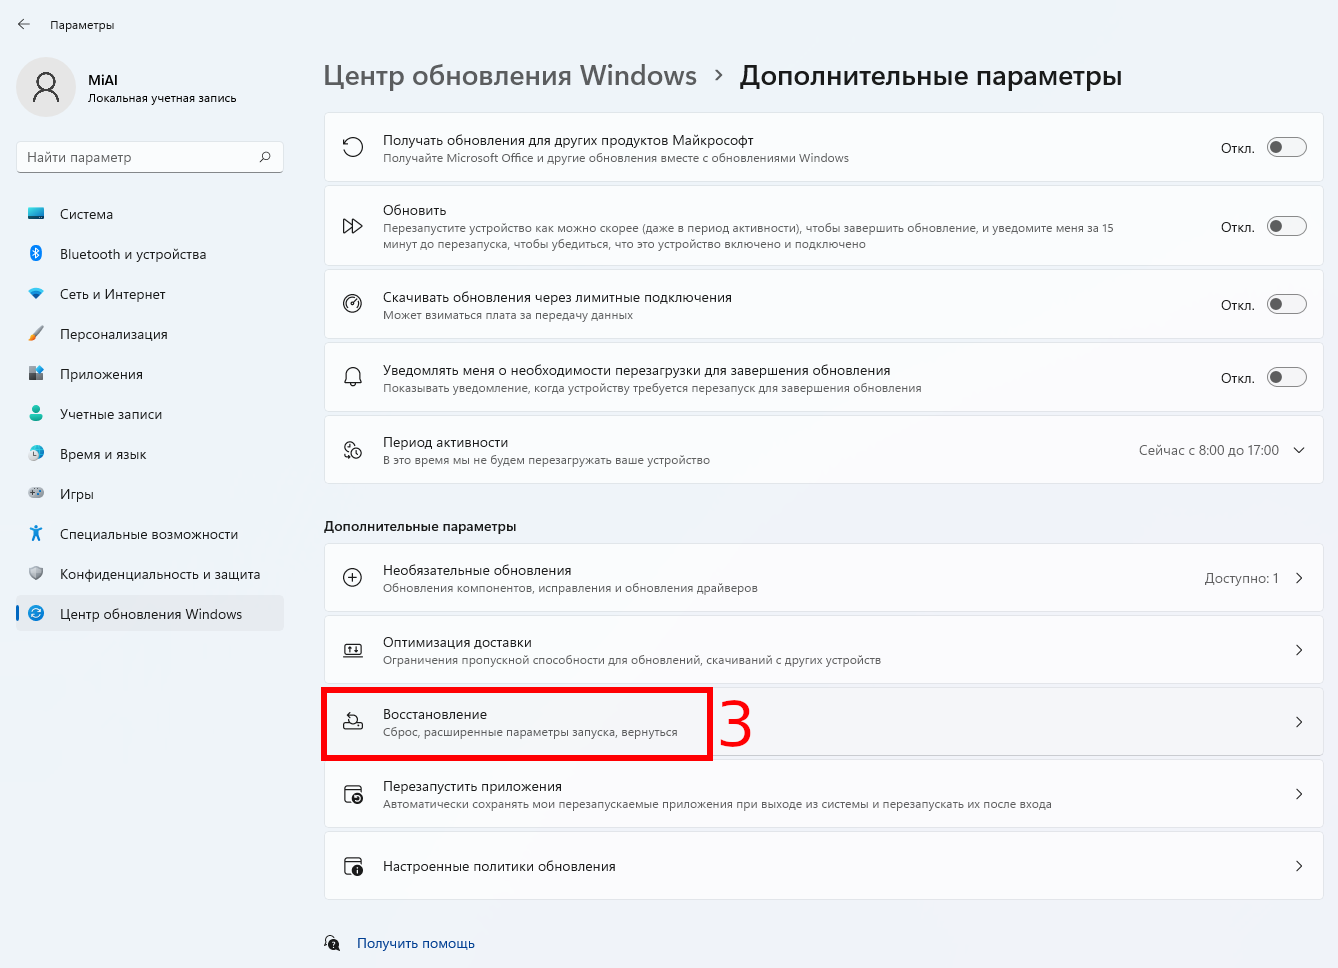Click the chevron on Перезапустить приложения row
1338x968 pixels.
point(1299,794)
